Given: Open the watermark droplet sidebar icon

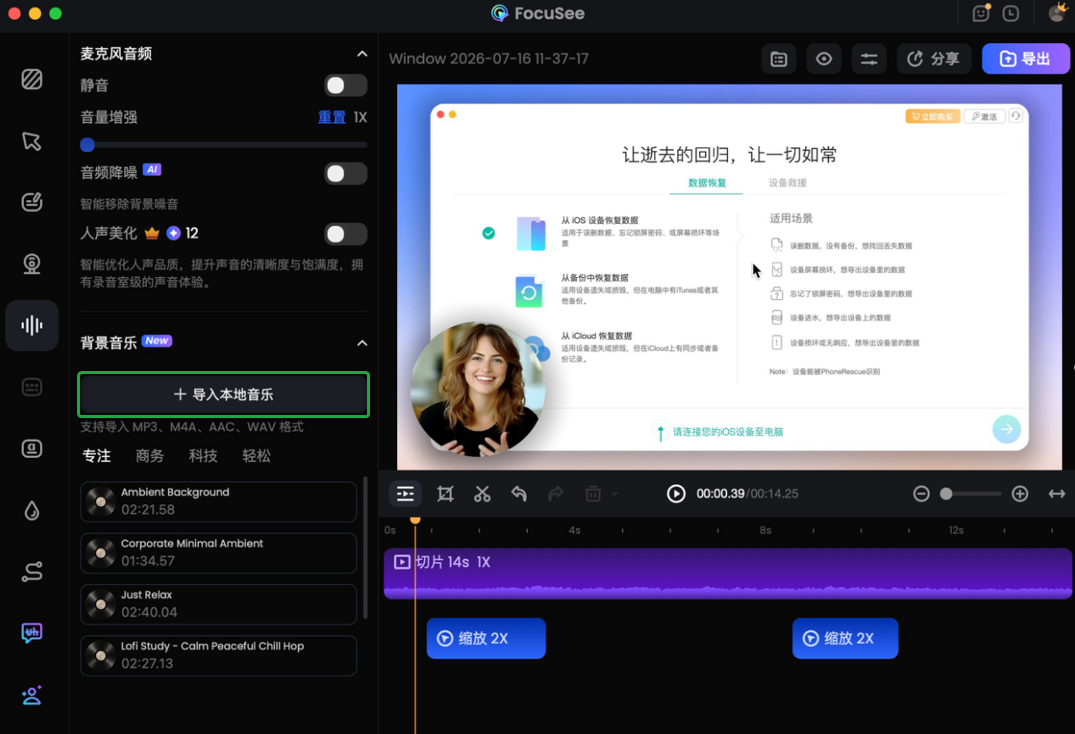Looking at the screenshot, I should pos(32,511).
